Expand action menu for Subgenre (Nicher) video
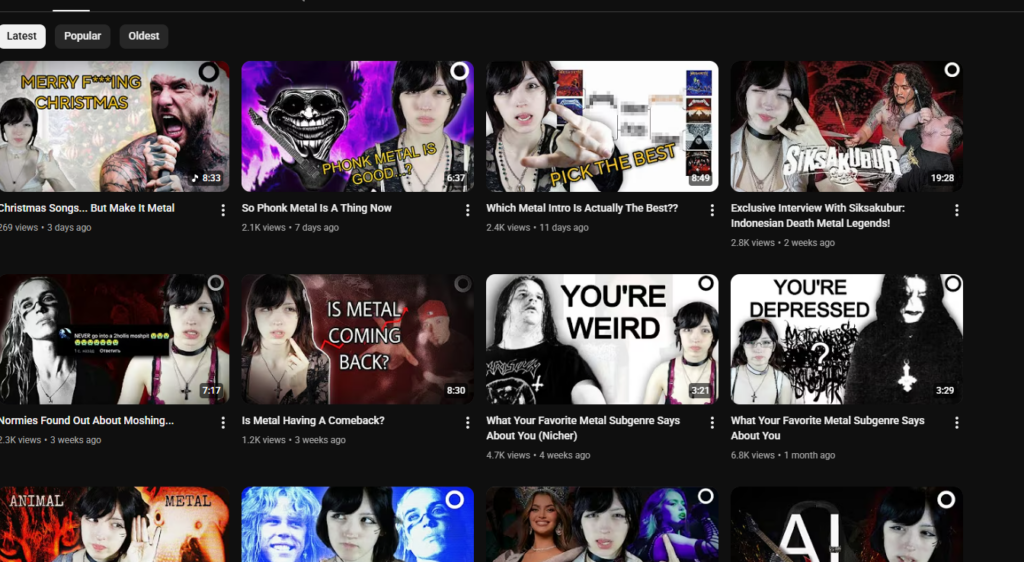The image size is (1024, 562). [712, 422]
